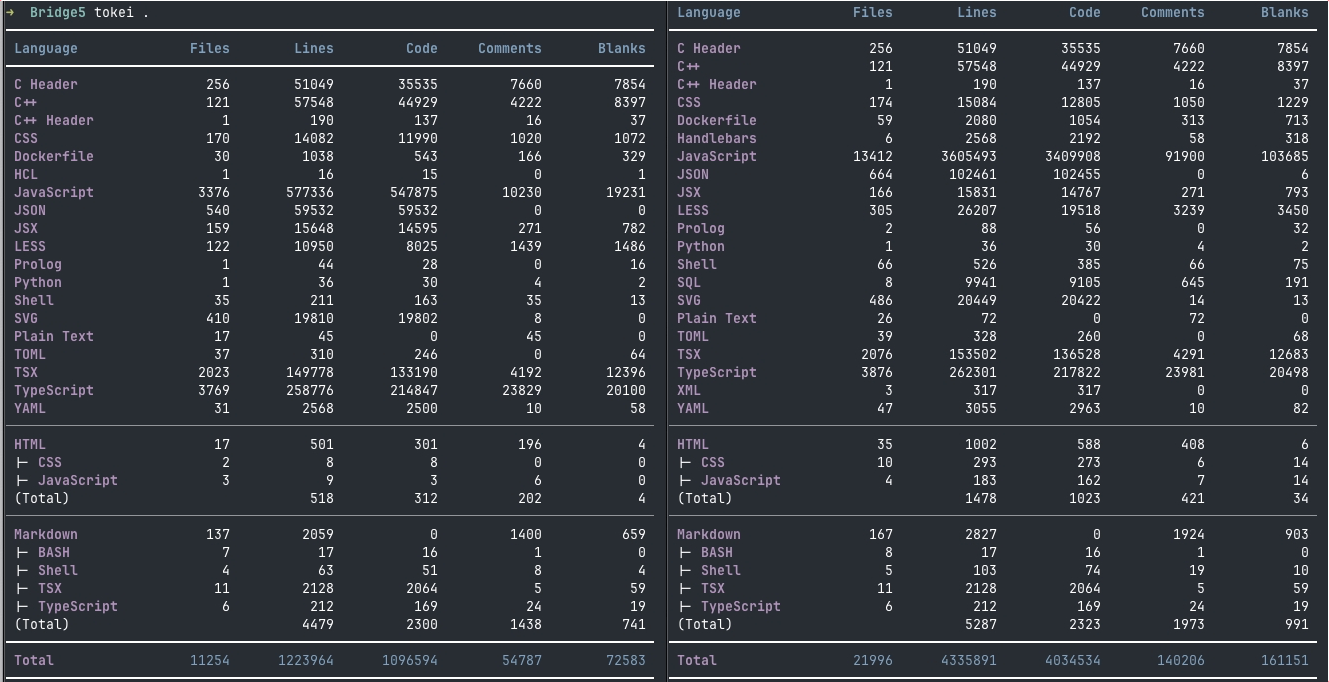Select the Comments column header in right pane
The width and height of the screenshot is (1329, 682).
[x=1172, y=13]
